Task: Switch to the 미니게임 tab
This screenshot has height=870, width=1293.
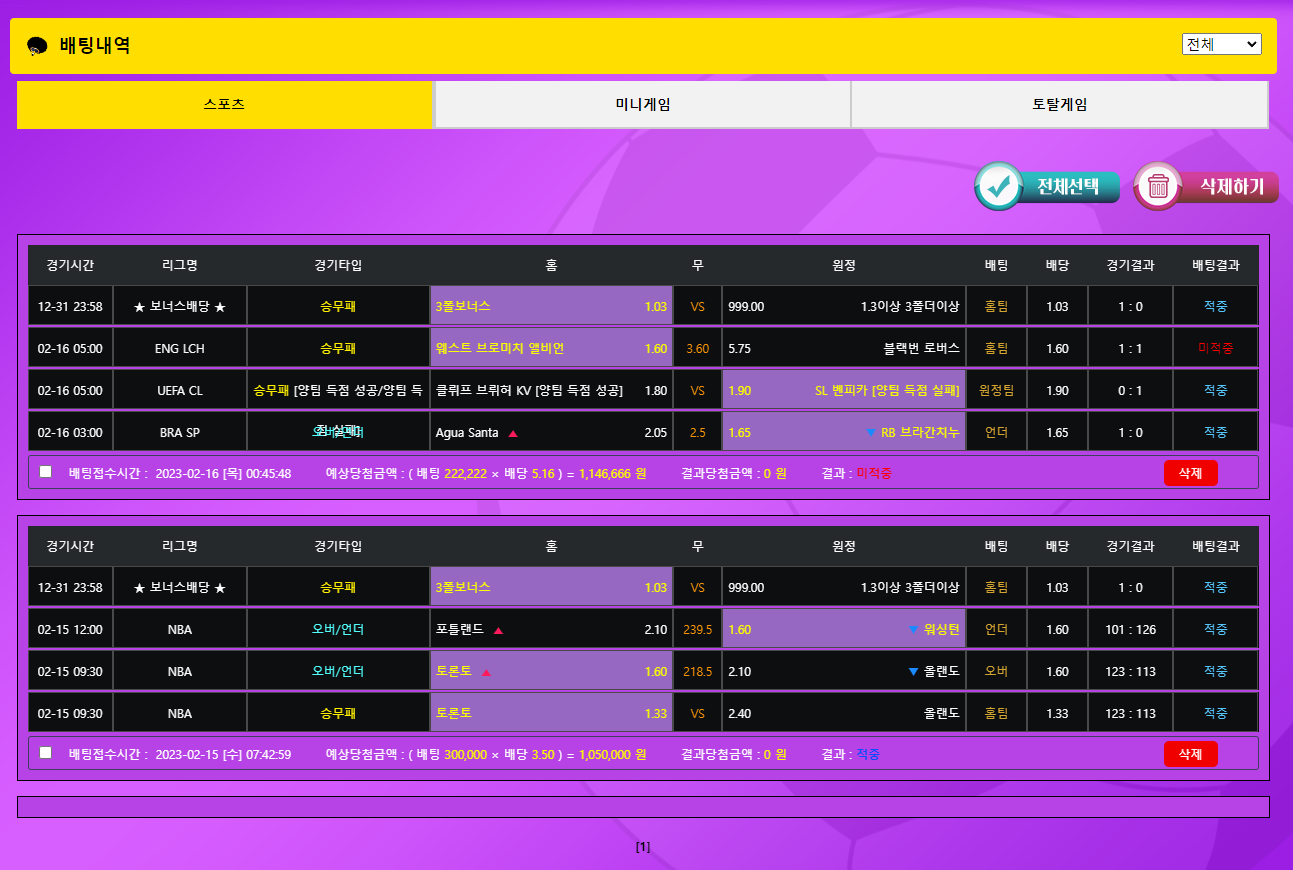Action: point(642,105)
